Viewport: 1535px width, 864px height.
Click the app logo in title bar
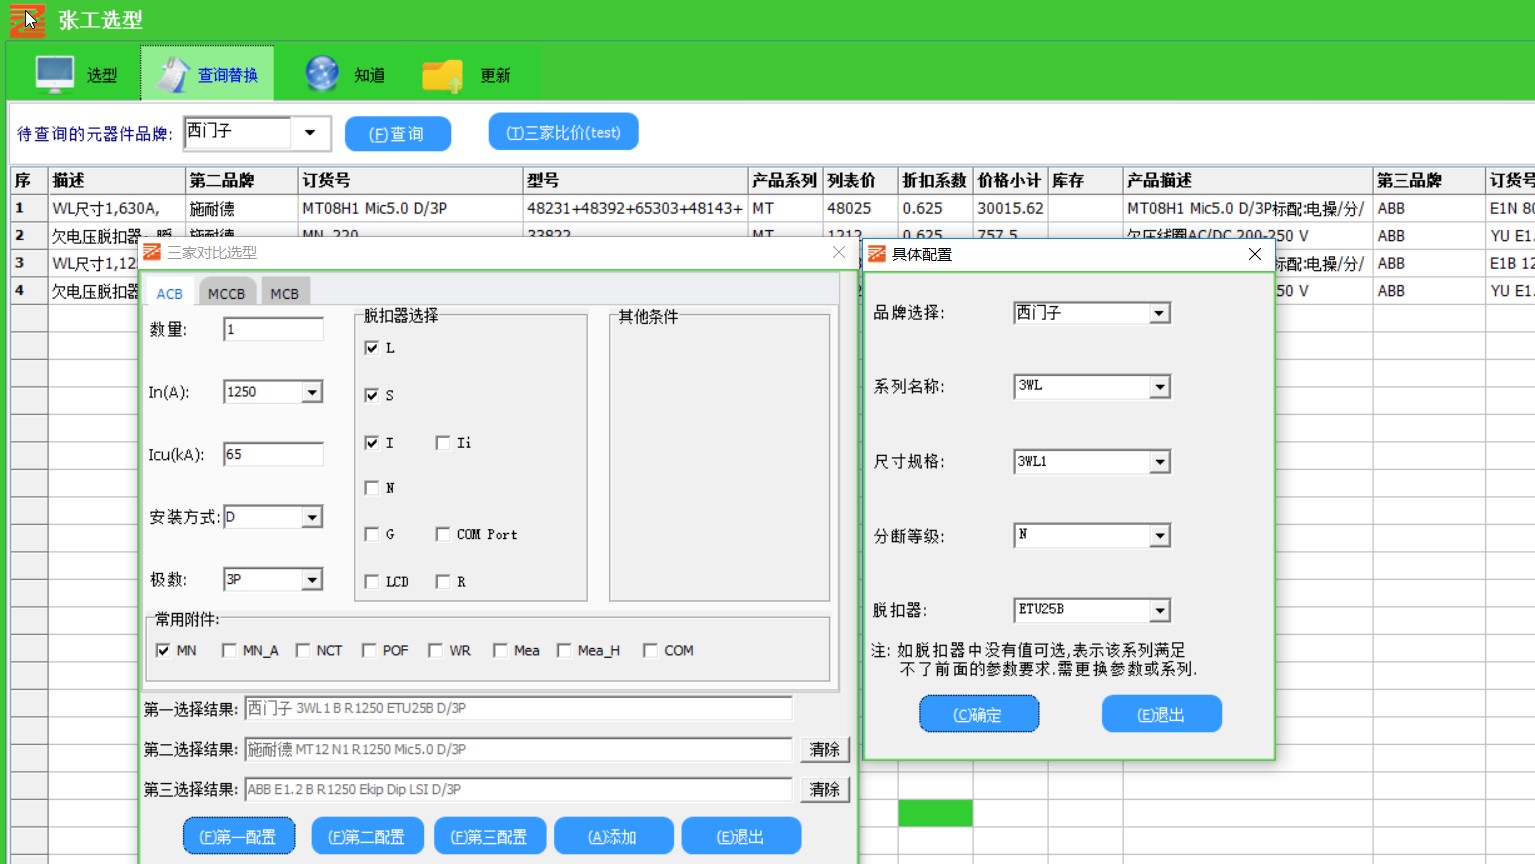click(x=27, y=20)
